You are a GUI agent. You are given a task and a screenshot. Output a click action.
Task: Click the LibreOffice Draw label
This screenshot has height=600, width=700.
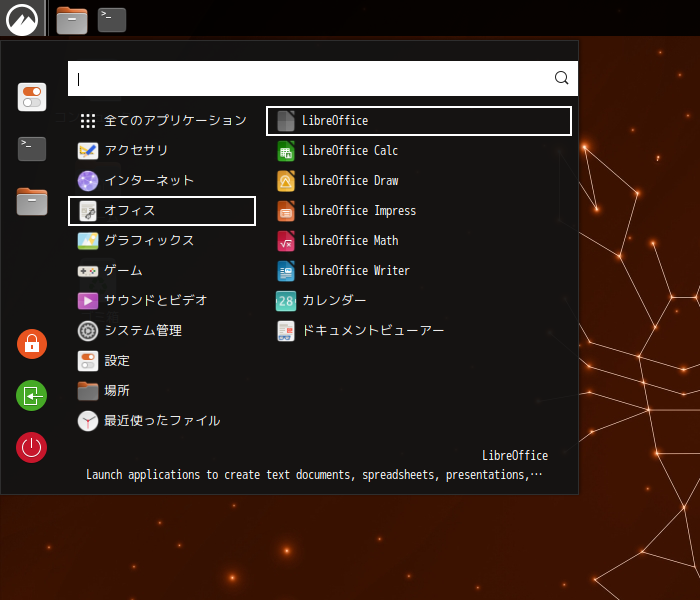pos(350,180)
